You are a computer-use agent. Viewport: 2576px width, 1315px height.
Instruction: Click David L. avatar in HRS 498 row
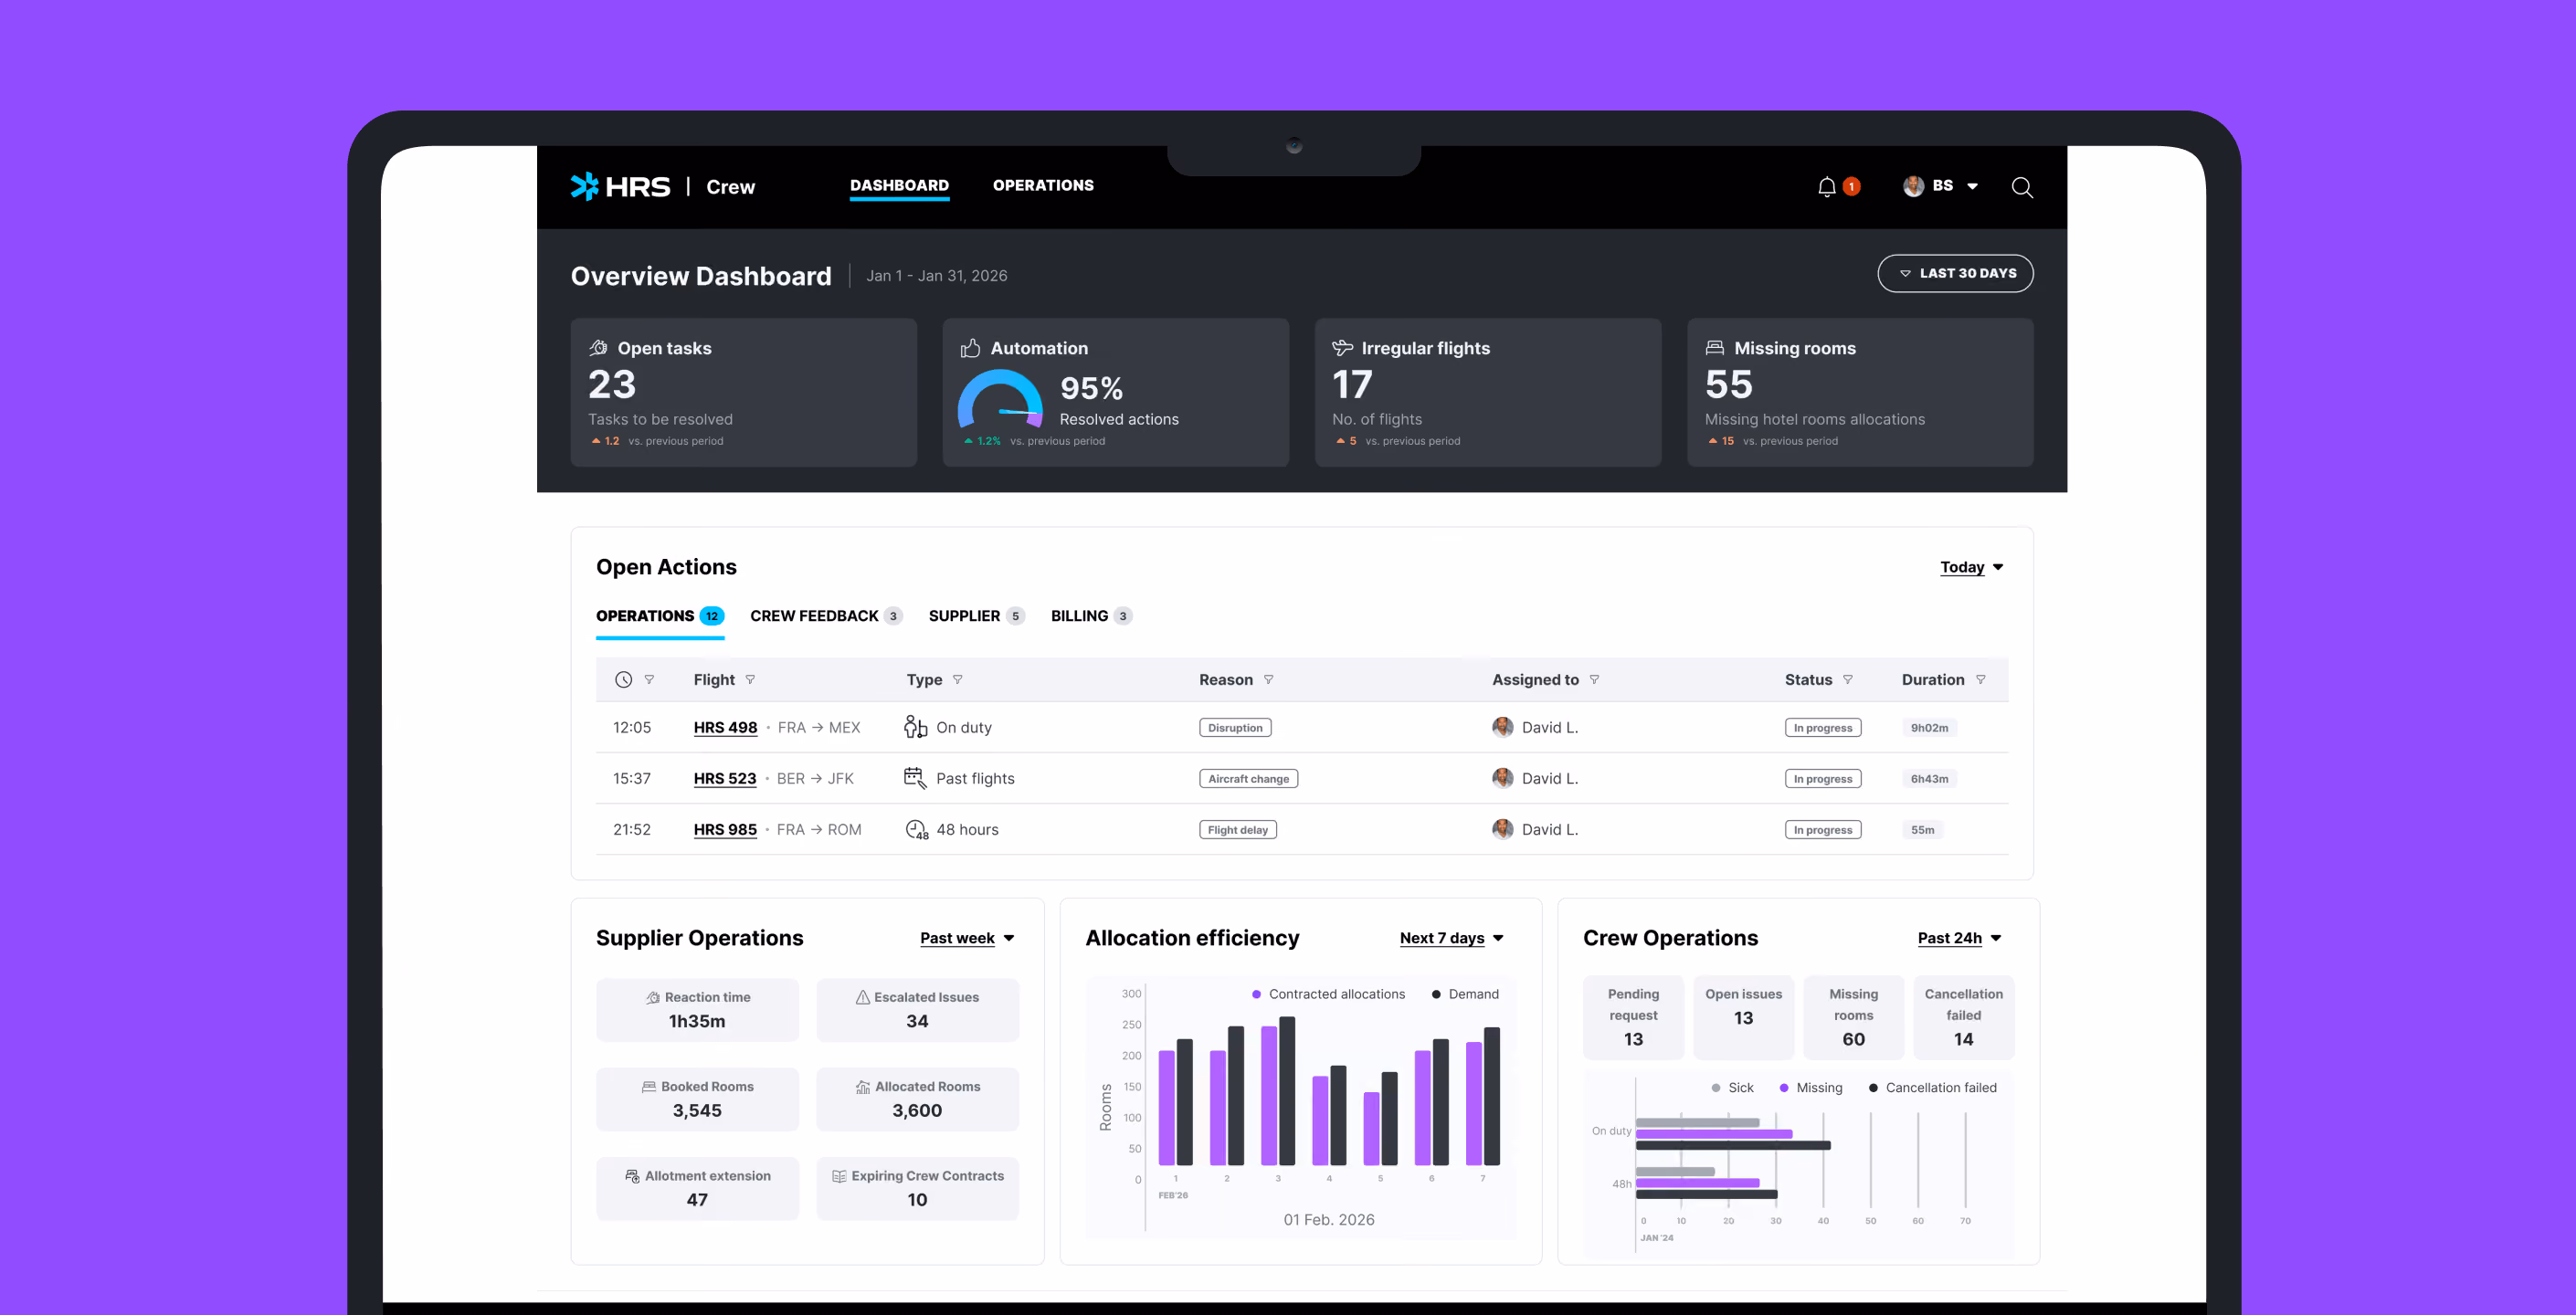coord(1502,727)
